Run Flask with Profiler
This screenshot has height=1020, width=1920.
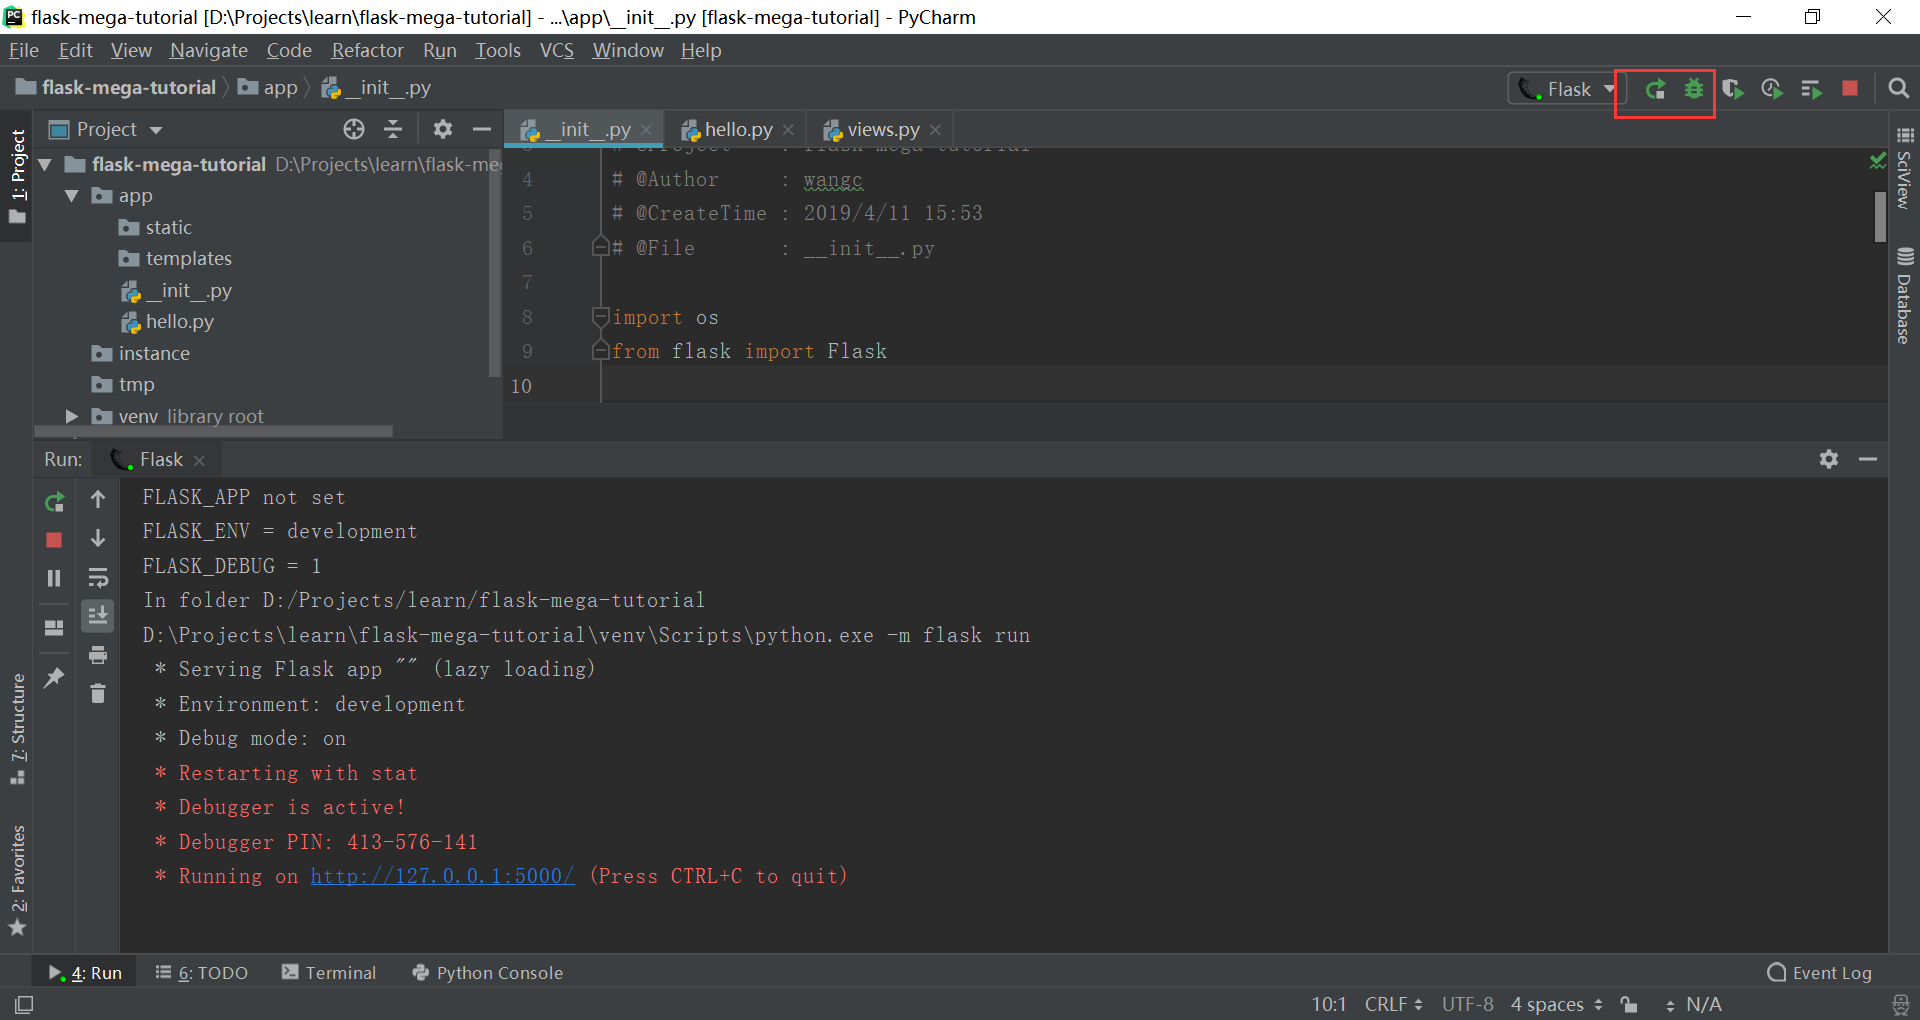click(1773, 88)
